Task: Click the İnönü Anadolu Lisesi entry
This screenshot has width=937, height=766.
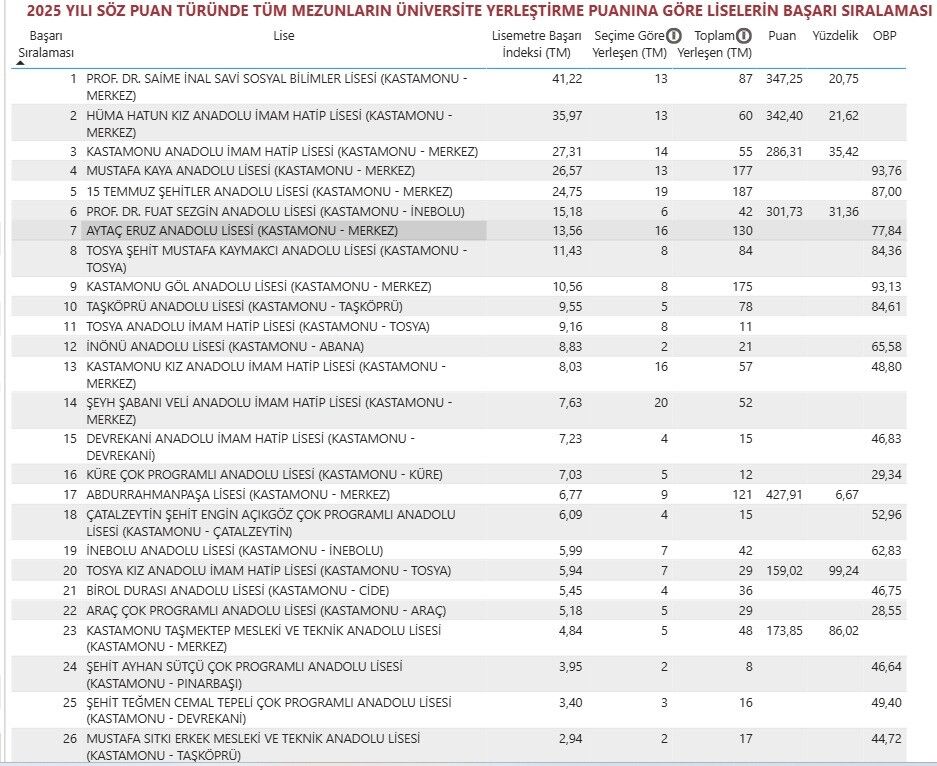Action: (225, 347)
